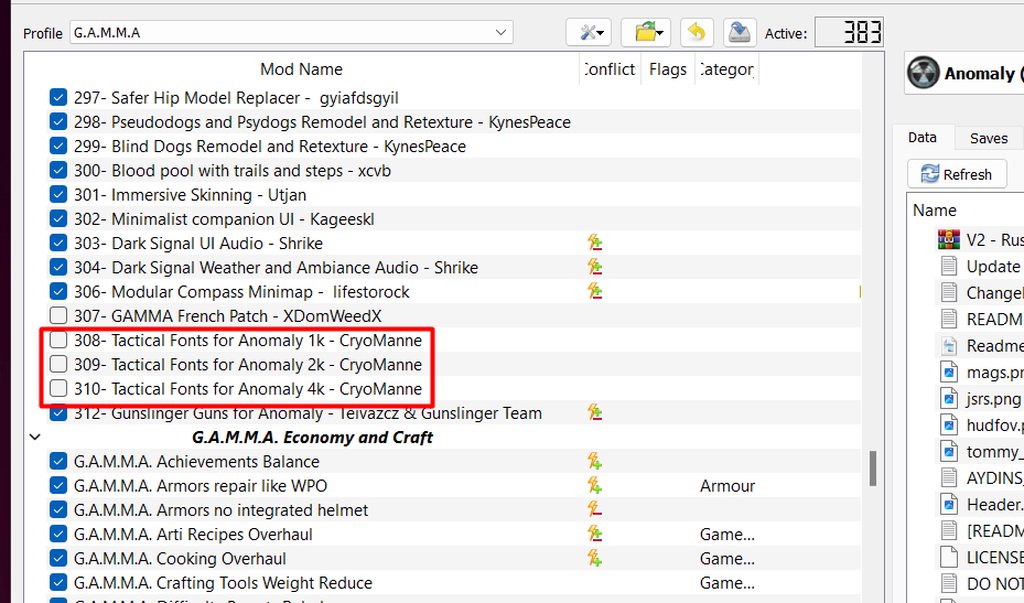1024x603 pixels.
Task: Click the Anomaly radiation logo icon
Action: [x=923, y=73]
